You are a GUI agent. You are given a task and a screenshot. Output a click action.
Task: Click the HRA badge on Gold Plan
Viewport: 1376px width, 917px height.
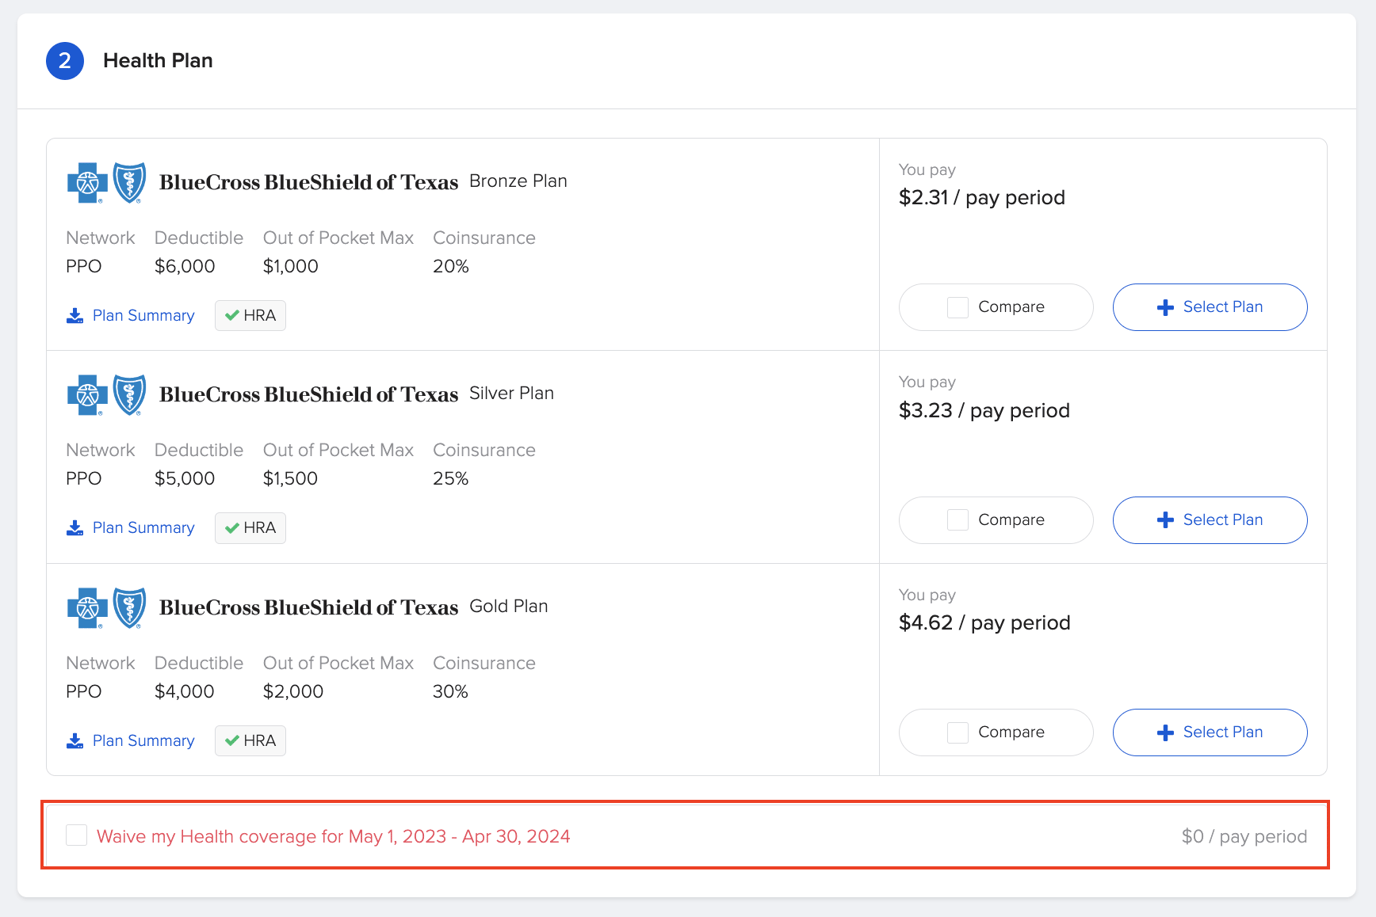250,741
